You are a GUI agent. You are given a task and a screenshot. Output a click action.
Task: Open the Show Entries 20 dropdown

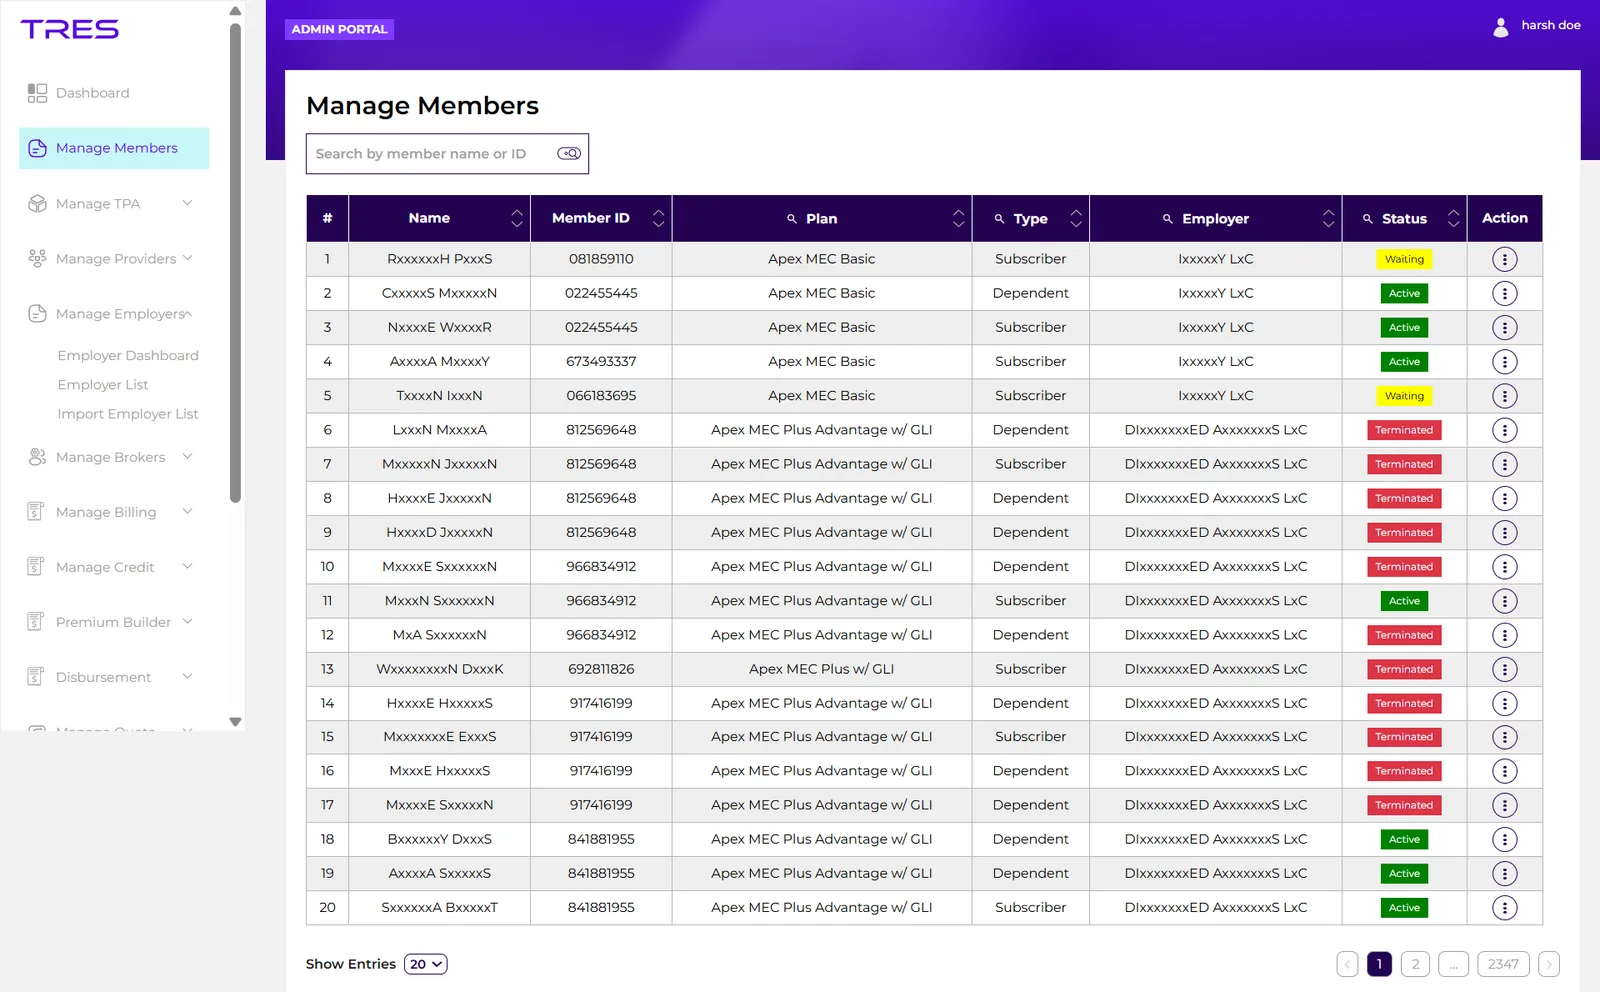(x=425, y=964)
